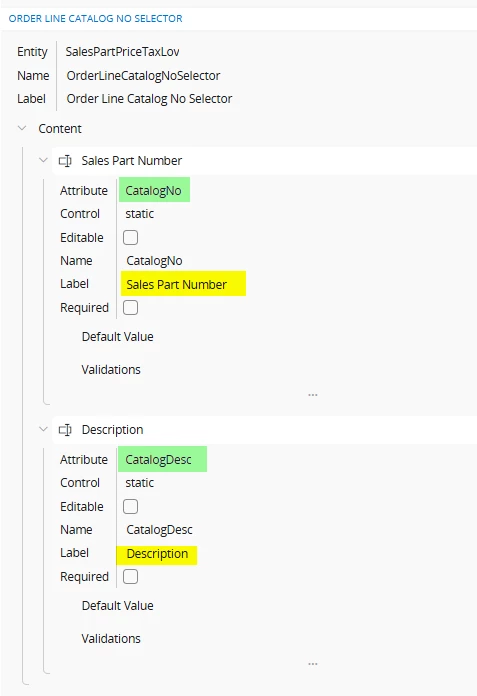Toggle Editable checkbox for CatalogNo

(130, 237)
